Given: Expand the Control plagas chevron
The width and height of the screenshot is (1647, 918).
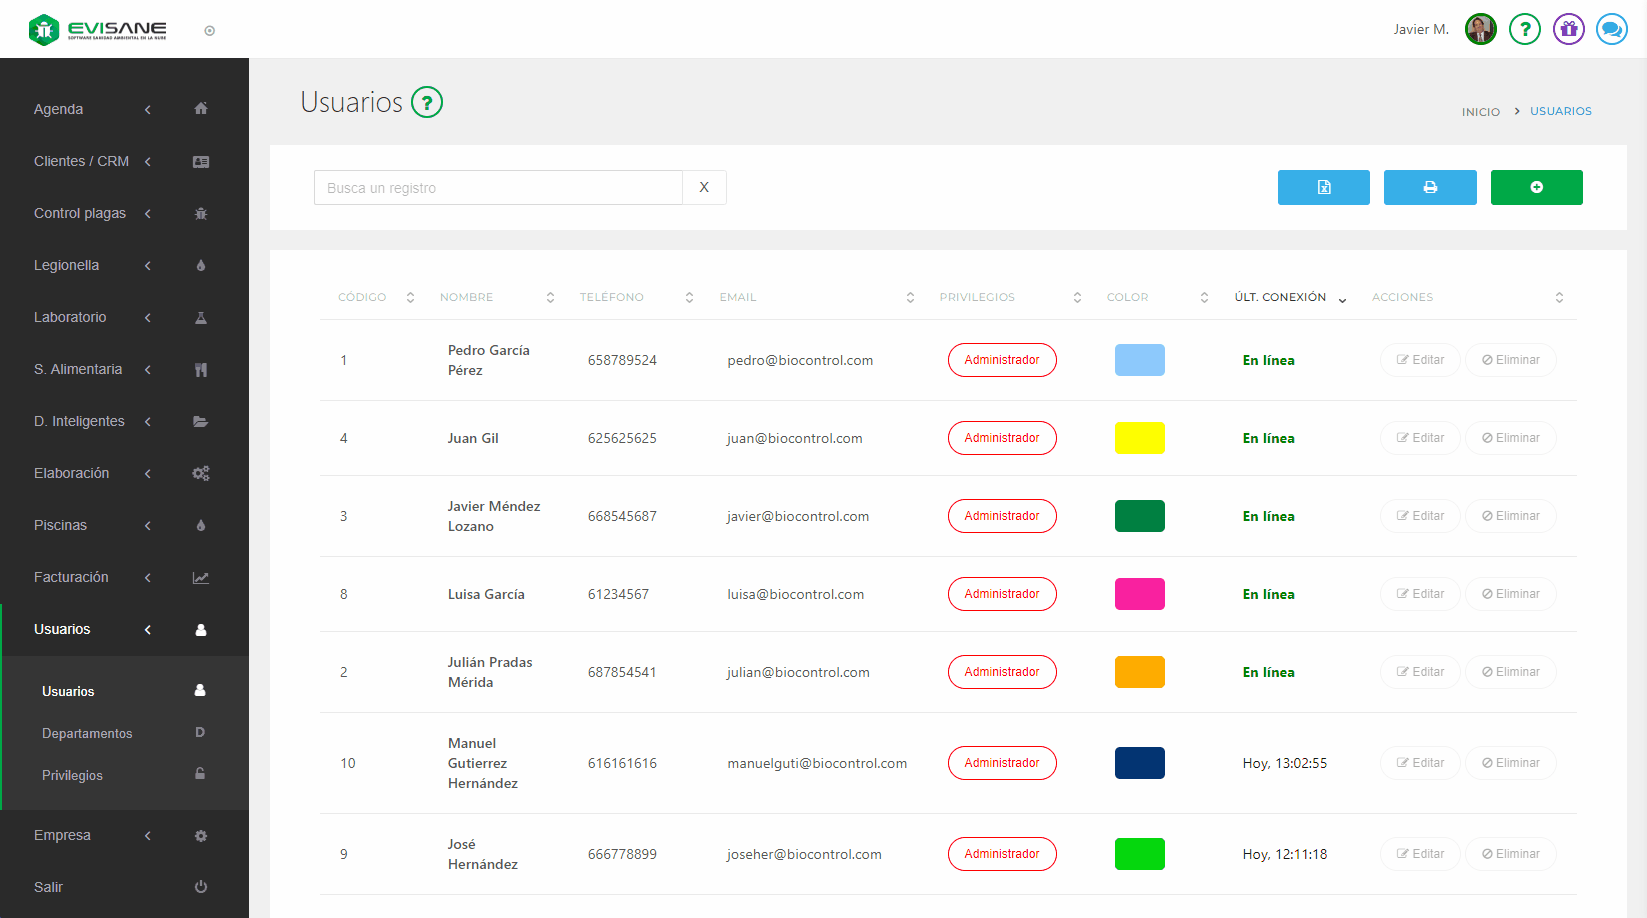Looking at the screenshot, I should [148, 213].
